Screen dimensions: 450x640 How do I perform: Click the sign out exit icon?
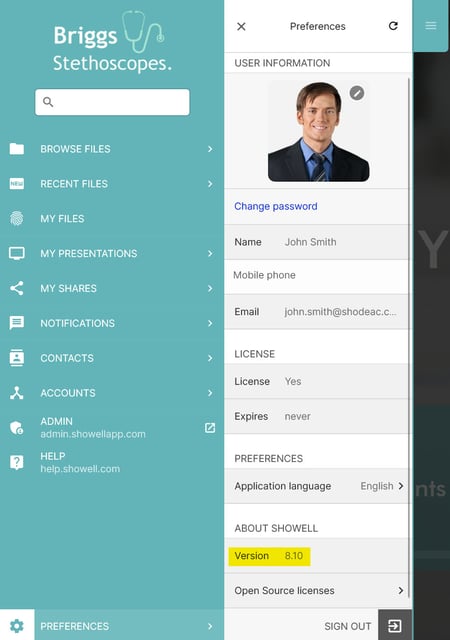tap(394, 625)
